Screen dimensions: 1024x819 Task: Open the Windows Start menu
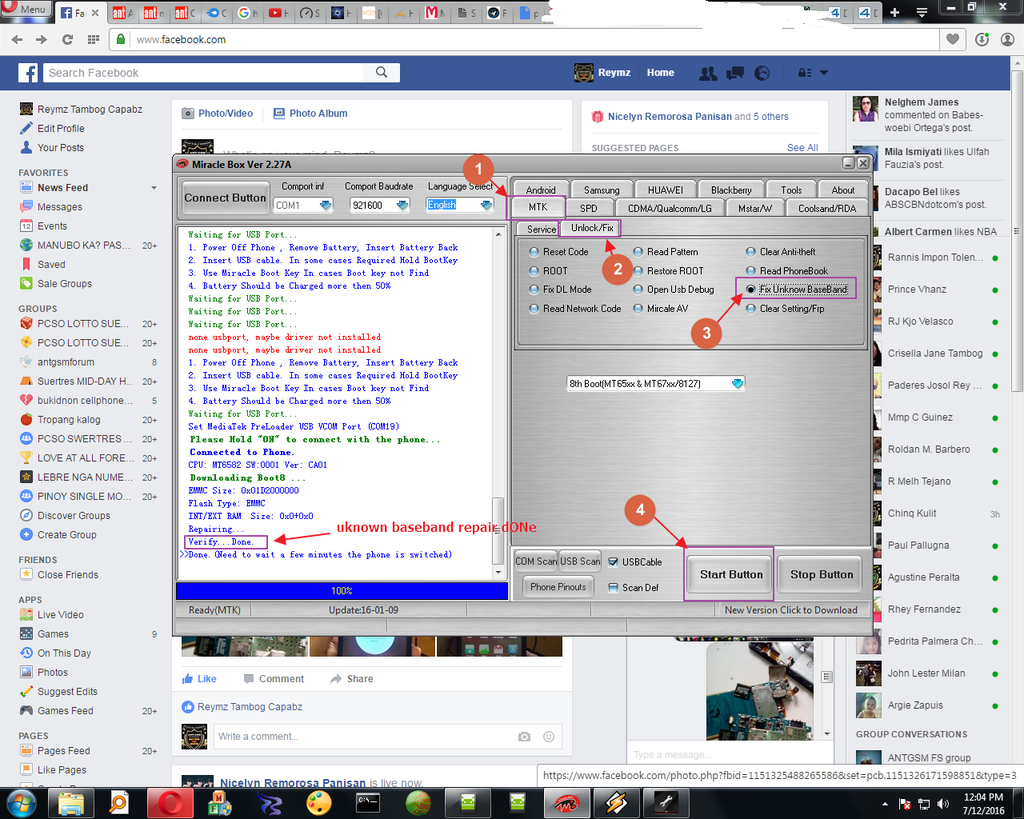[21, 801]
